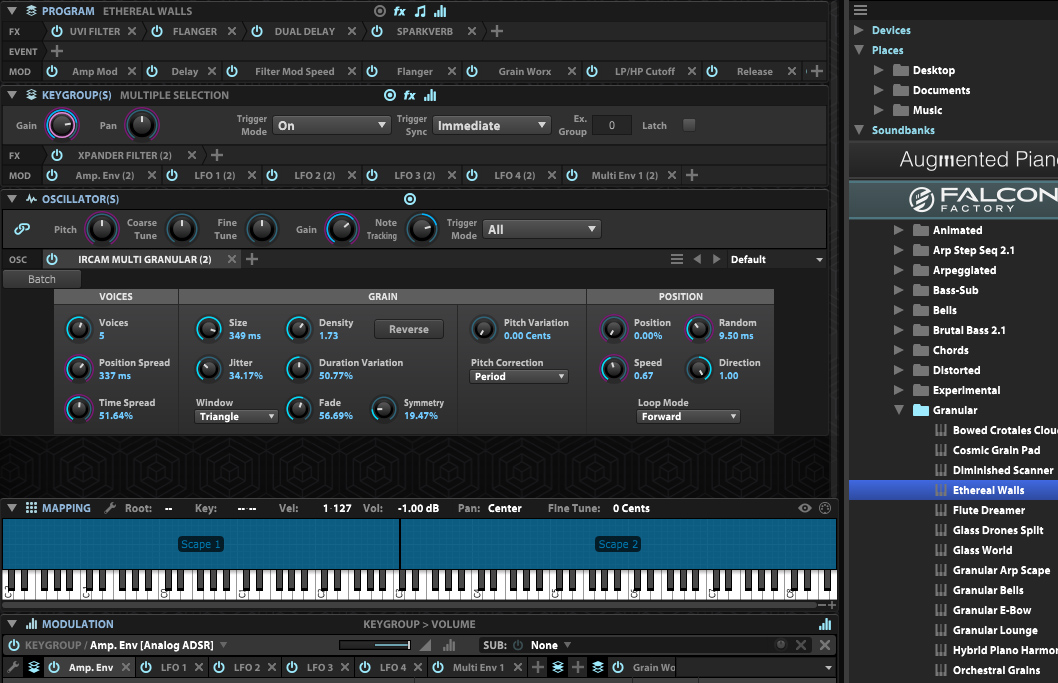The height and width of the screenshot is (683, 1058).
Task: Click the Position Spread knob
Action: [x=78, y=369]
